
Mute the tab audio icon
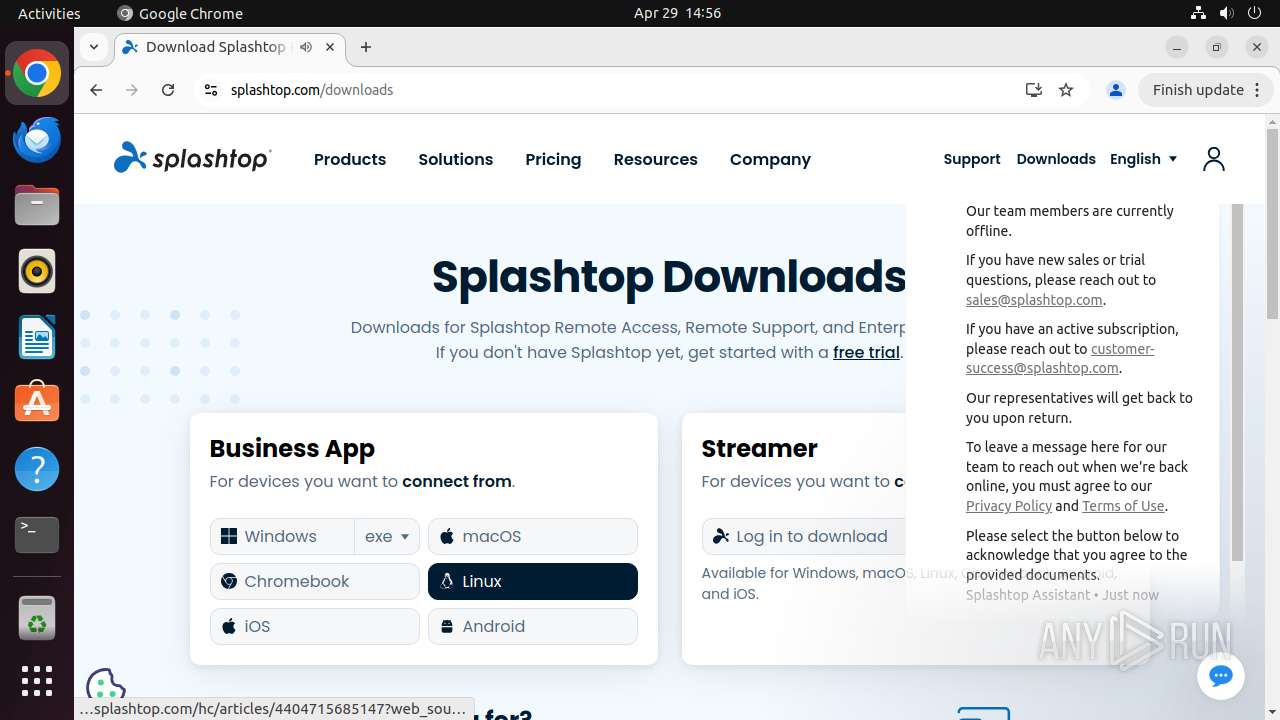306,47
